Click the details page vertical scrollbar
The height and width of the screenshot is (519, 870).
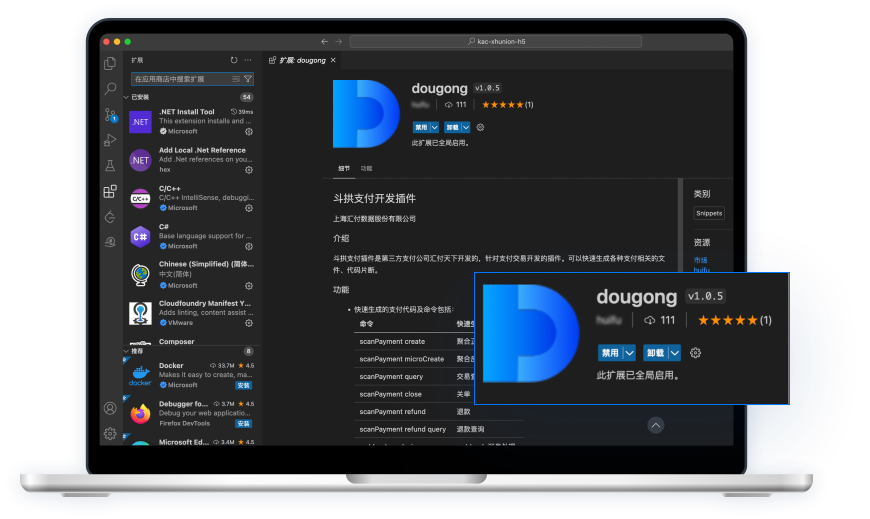[x=680, y=225]
